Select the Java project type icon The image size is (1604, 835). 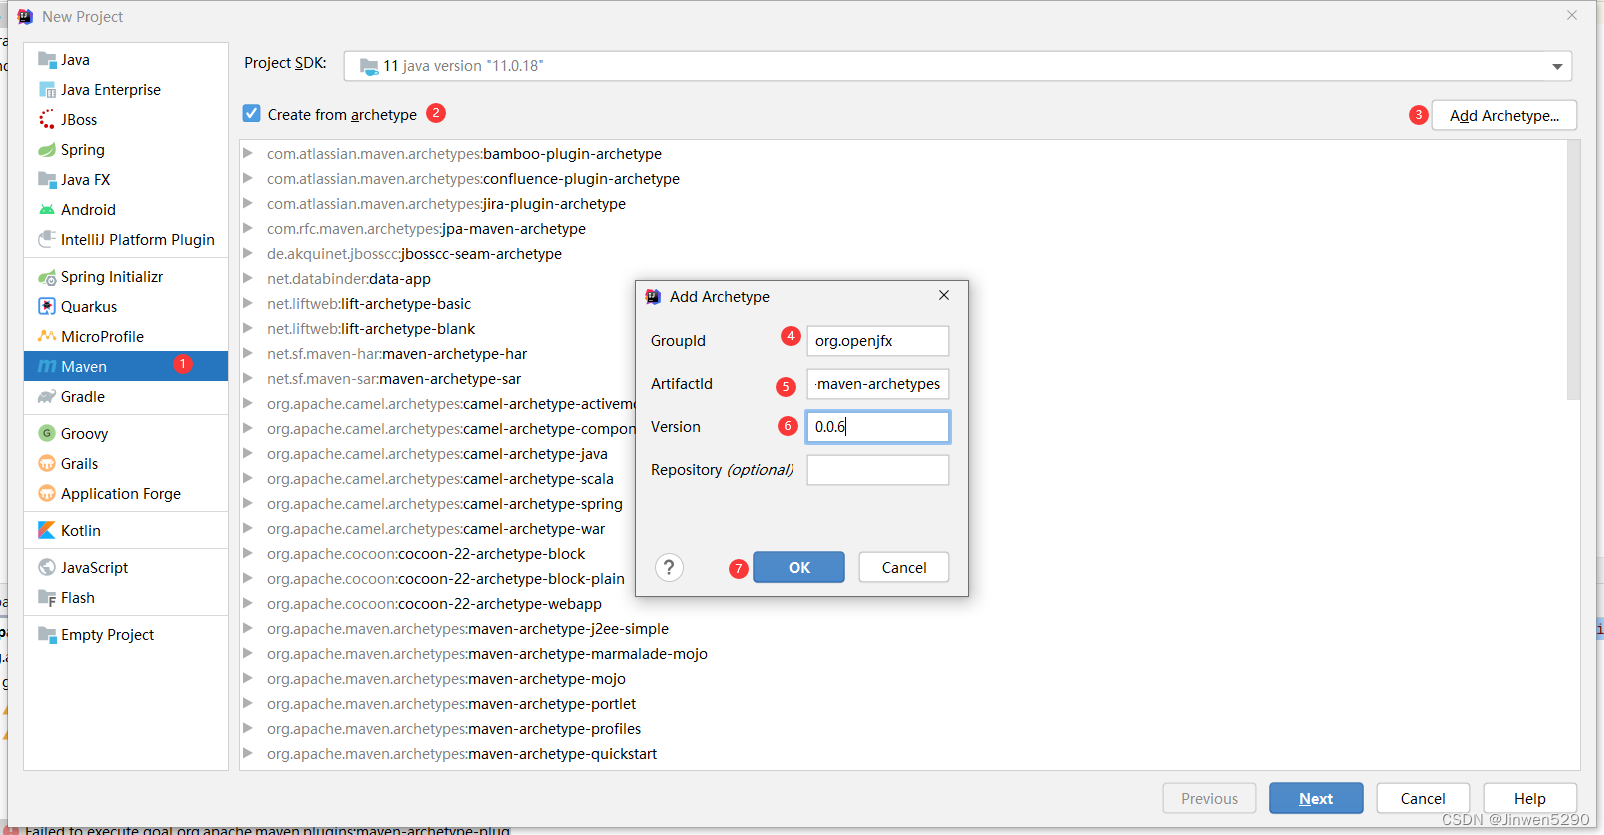(47, 60)
